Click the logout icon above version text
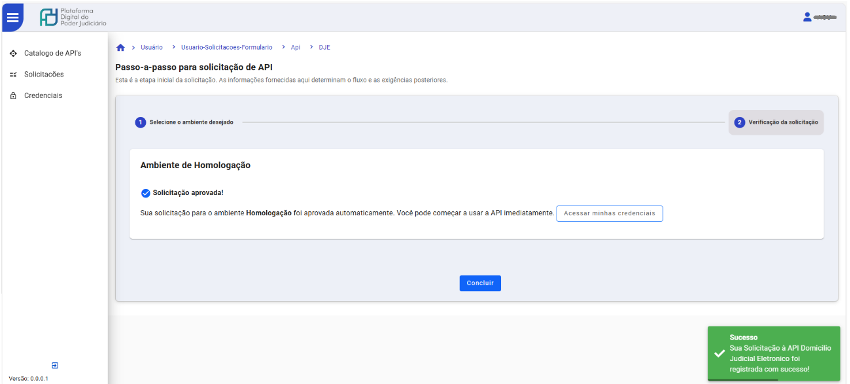Viewport: 850px width, 384px height. point(55,366)
